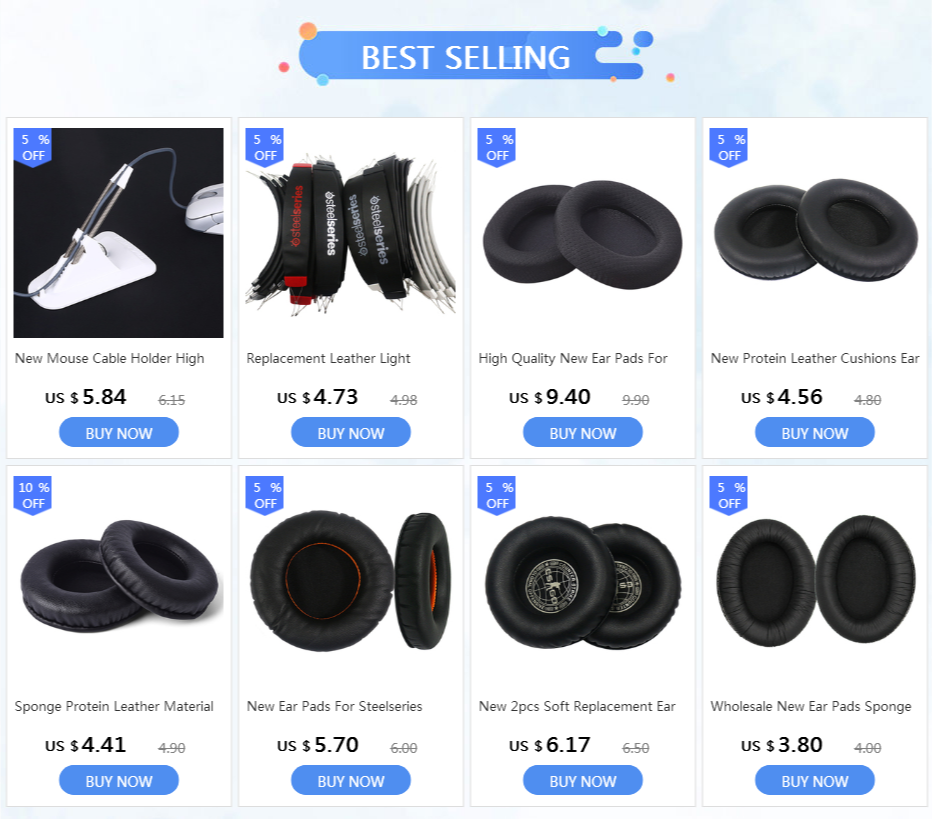The image size is (932, 819).
Task: Open the 'Sponge Protein Leather Material' product link
Action: pyautogui.click(x=114, y=706)
